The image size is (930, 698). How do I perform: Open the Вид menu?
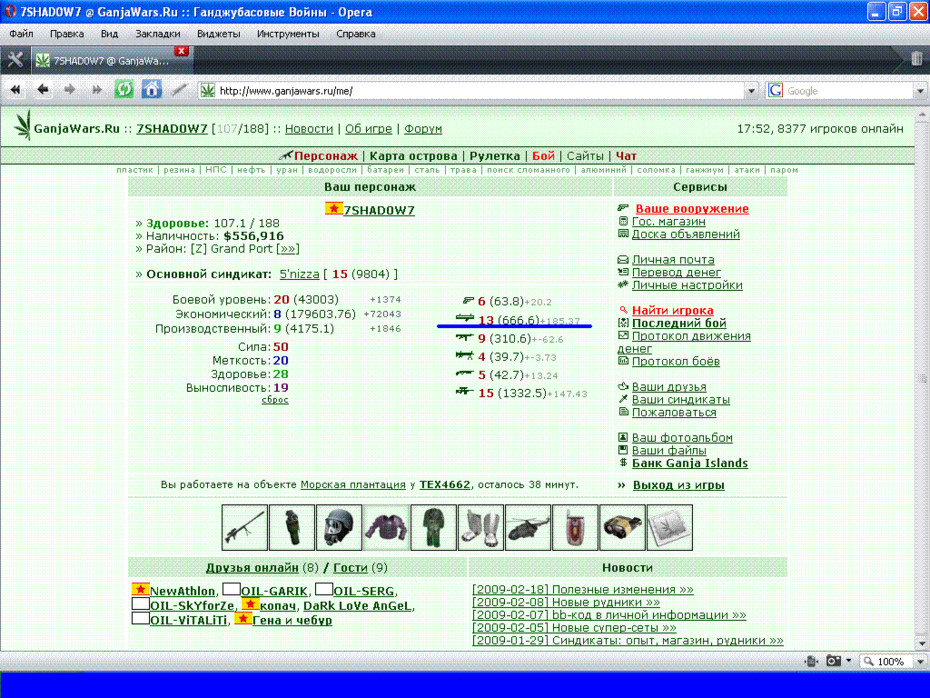click(109, 34)
